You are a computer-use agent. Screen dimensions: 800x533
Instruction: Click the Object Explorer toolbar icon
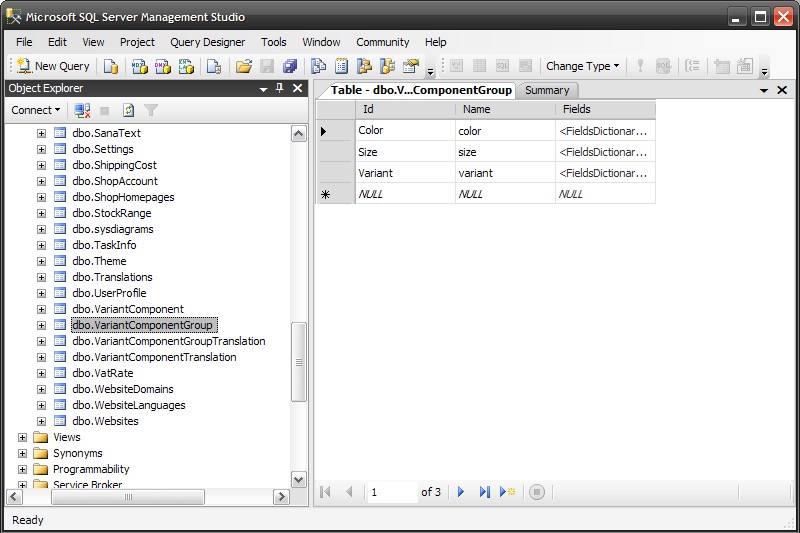tap(364, 66)
